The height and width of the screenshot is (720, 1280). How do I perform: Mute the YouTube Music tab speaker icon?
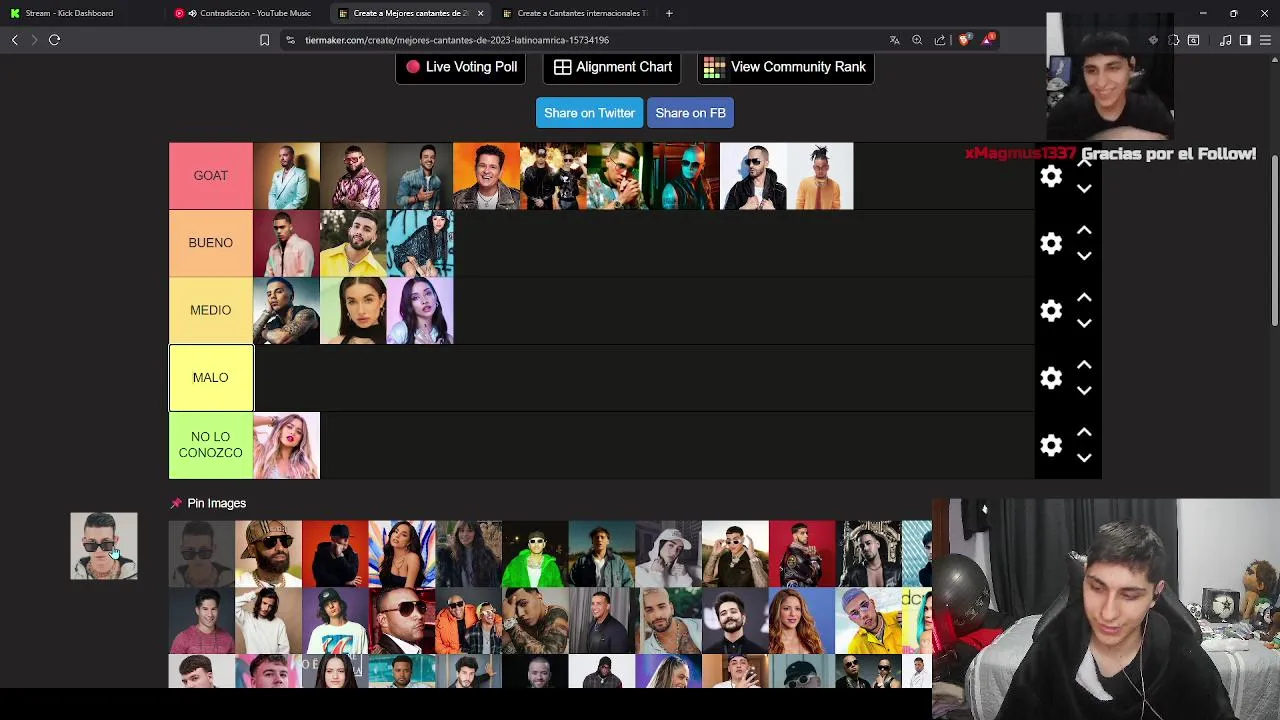(x=192, y=13)
